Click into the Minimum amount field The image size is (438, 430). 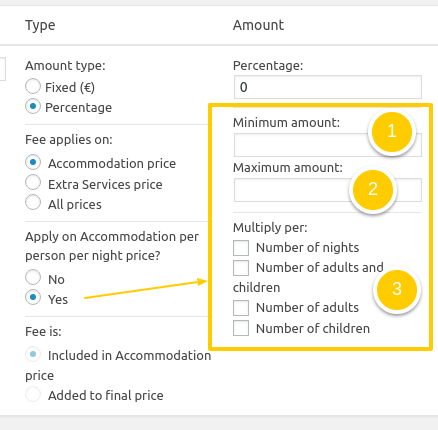point(328,145)
